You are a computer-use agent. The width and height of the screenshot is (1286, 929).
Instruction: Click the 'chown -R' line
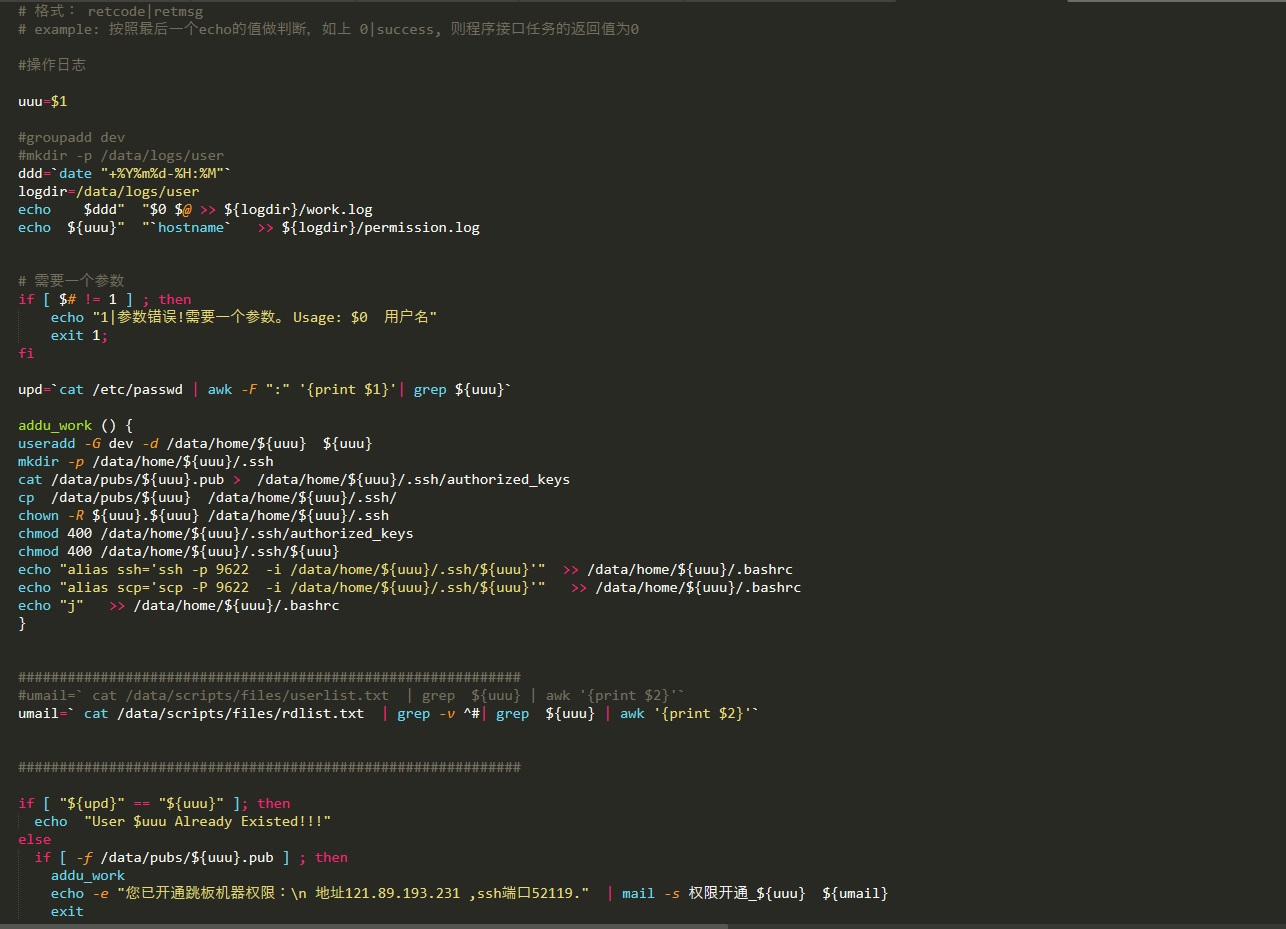coord(204,515)
